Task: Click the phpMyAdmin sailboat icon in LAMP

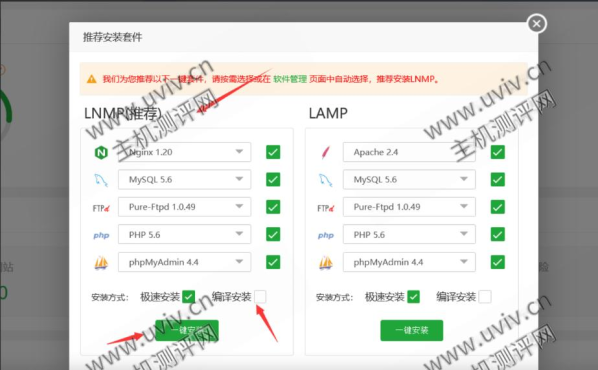Action: [x=326, y=262]
